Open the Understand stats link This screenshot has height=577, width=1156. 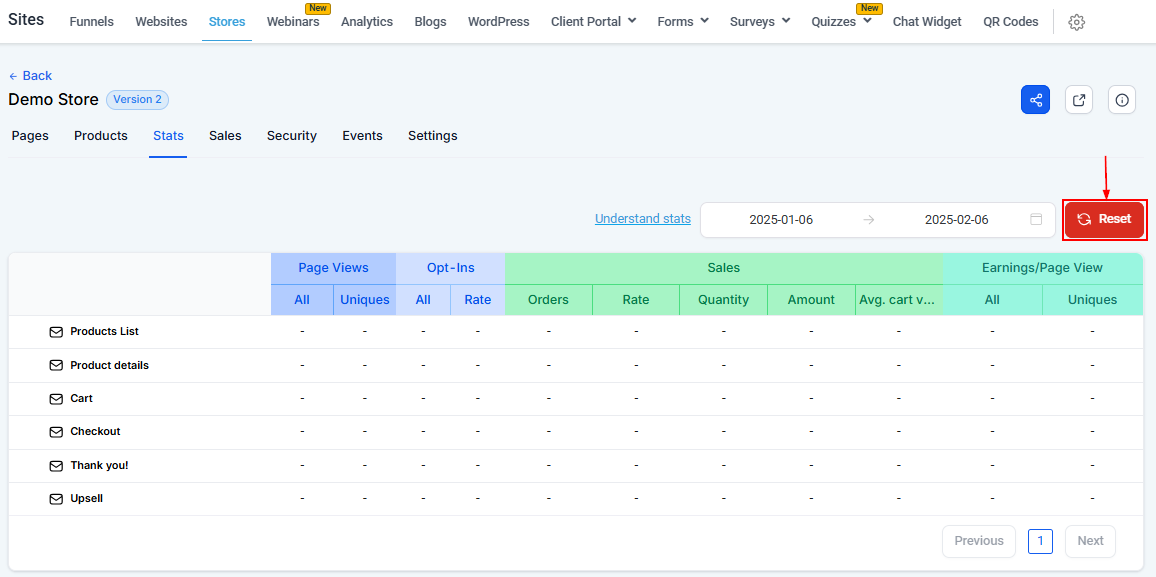(643, 218)
